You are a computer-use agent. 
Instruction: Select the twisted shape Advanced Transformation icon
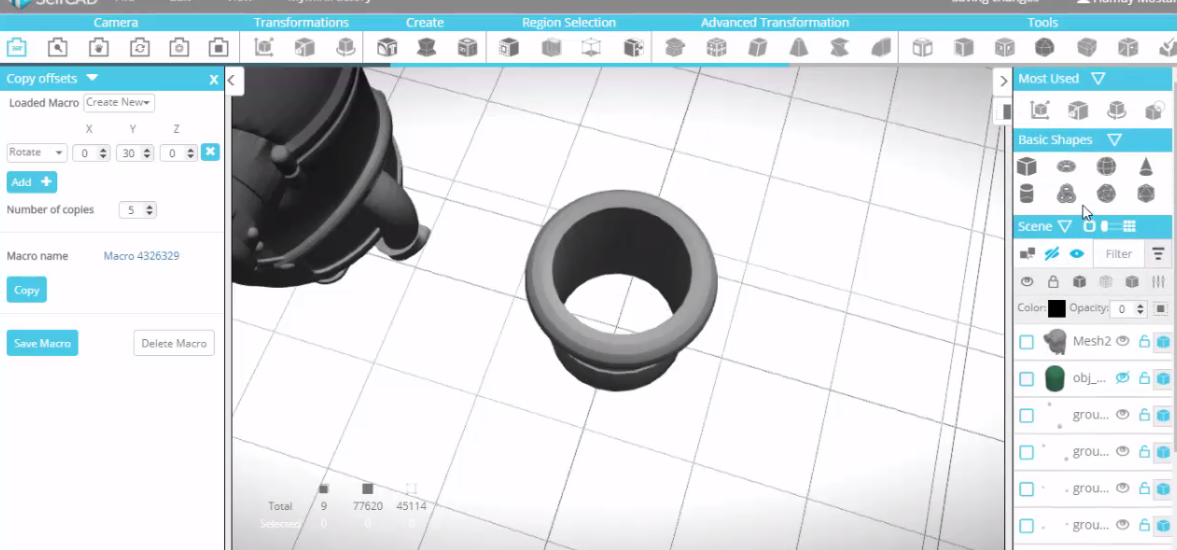(839, 48)
